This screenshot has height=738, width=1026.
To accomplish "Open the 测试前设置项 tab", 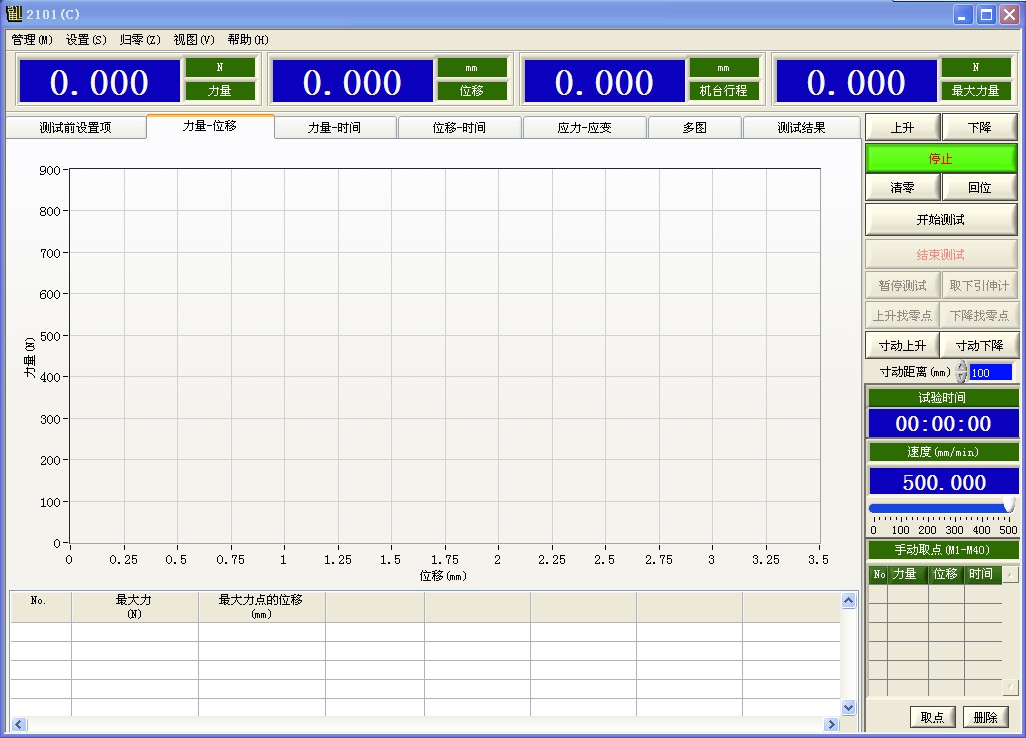I will point(75,128).
